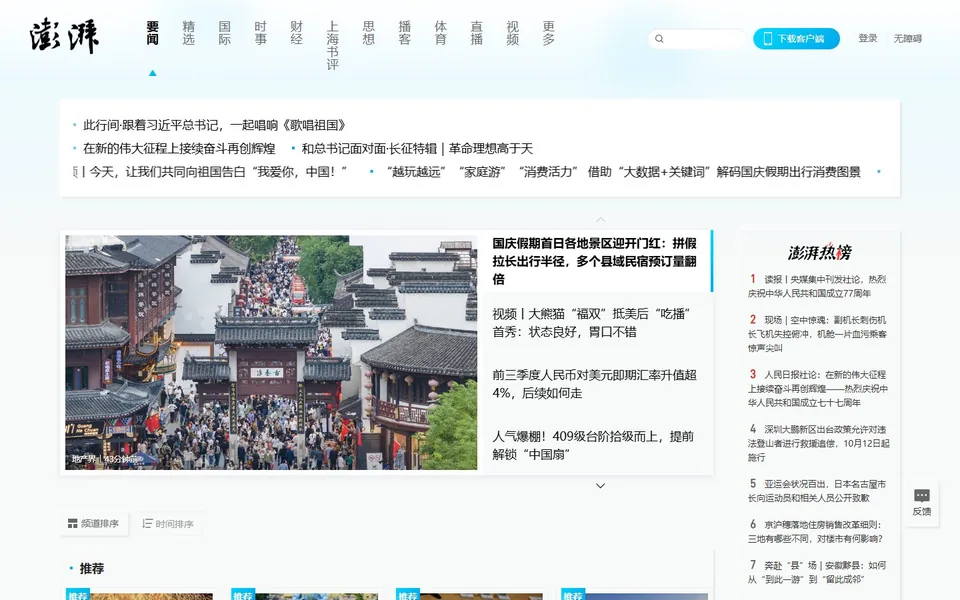The width and height of the screenshot is (960, 600).
Task: Open hot list item 6 京沪穗落地住房
Action: tap(816, 531)
